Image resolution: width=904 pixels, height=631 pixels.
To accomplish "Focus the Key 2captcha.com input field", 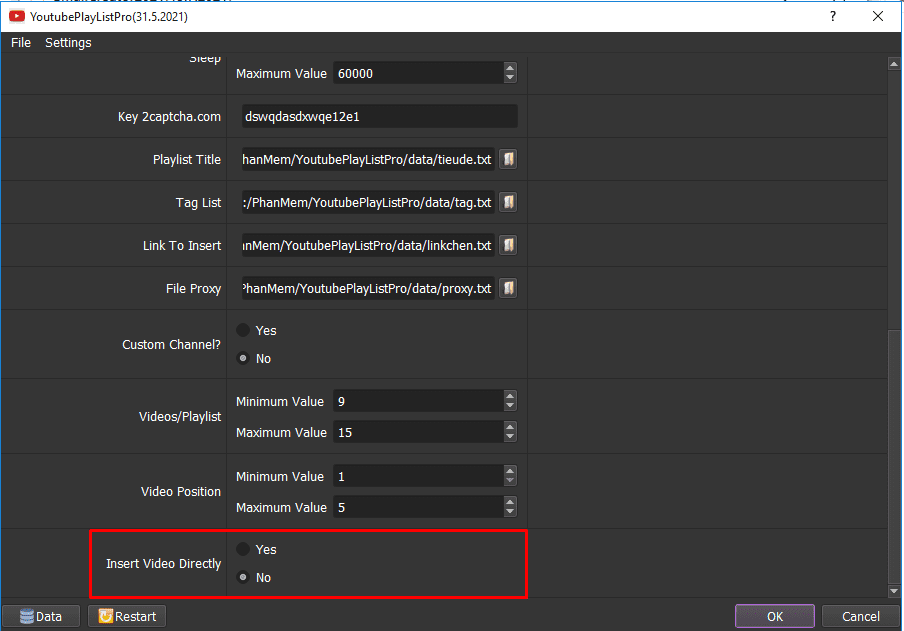I will 379,117.
